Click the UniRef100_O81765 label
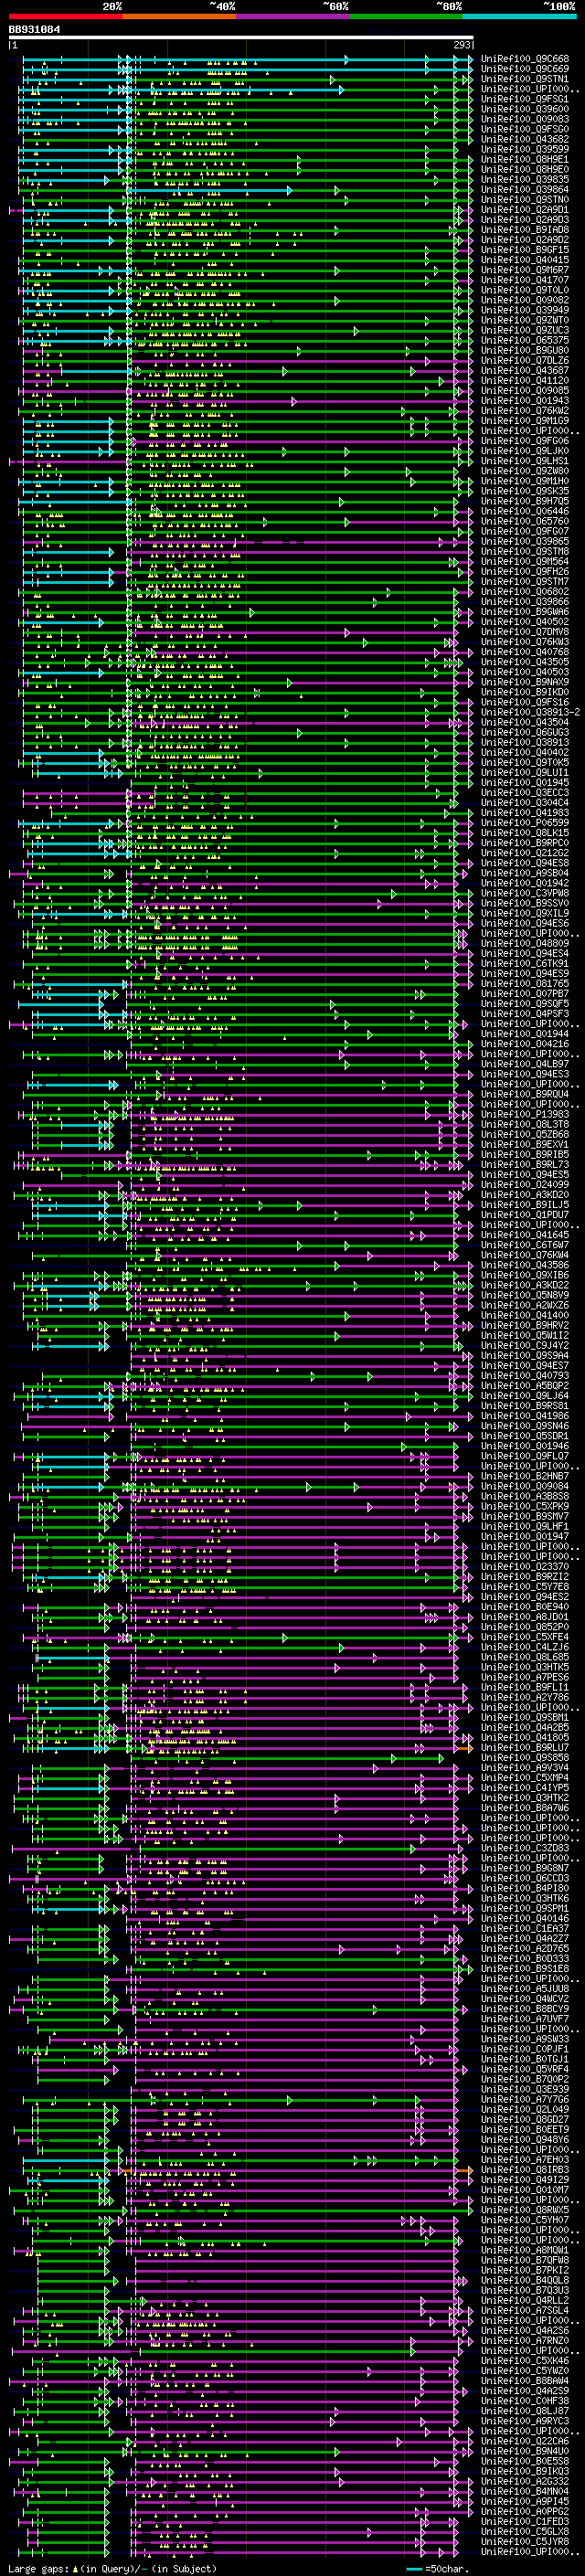This screenshot has height=2576, width=585. [525, 983]
